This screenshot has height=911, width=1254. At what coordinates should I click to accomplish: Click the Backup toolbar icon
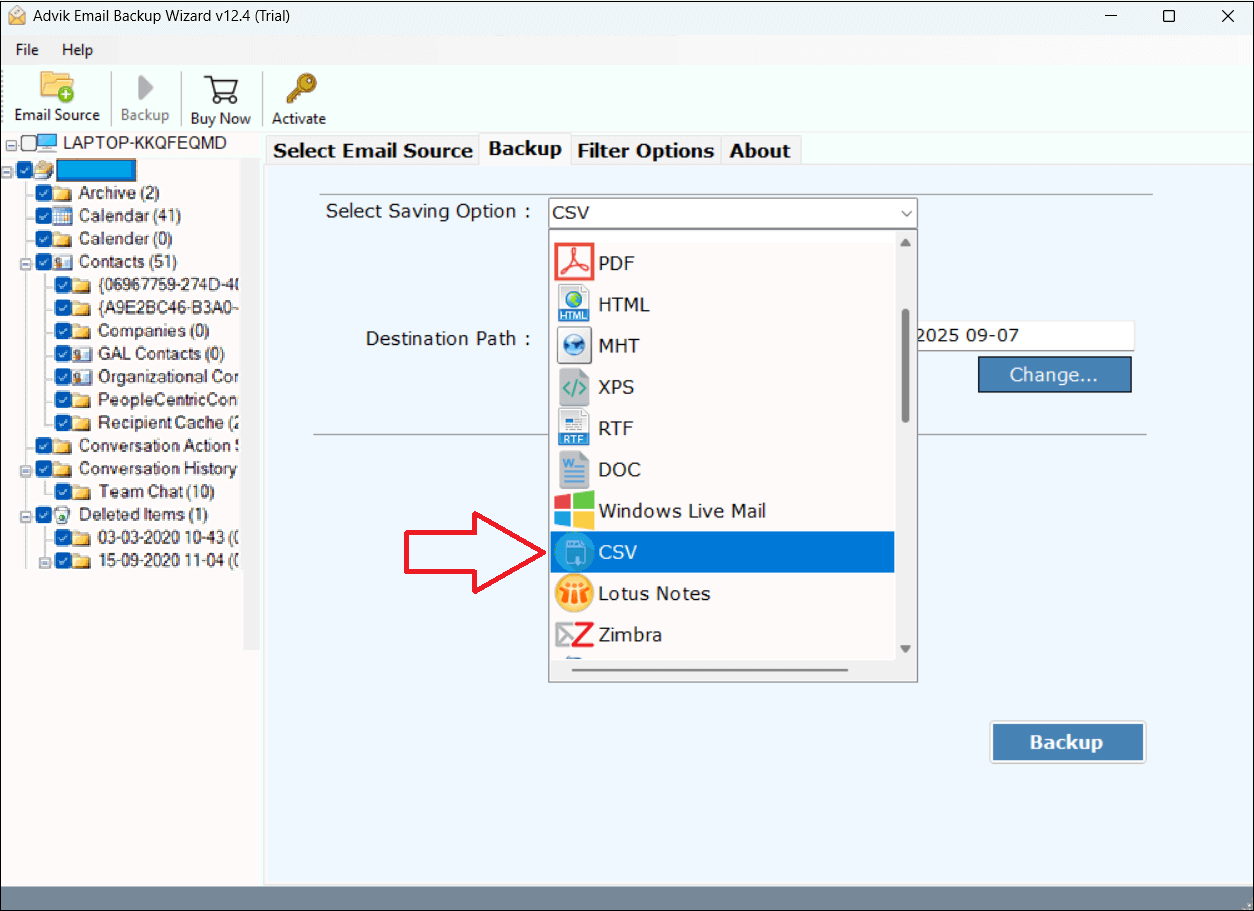(145, 88)
